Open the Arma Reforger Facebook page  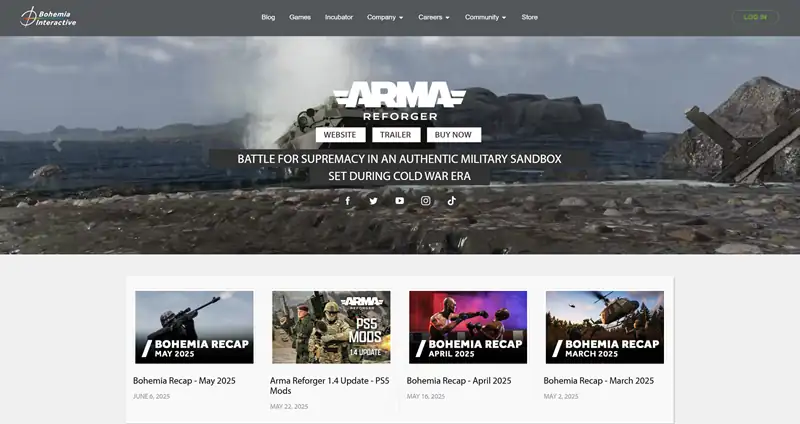coord(348,201)
